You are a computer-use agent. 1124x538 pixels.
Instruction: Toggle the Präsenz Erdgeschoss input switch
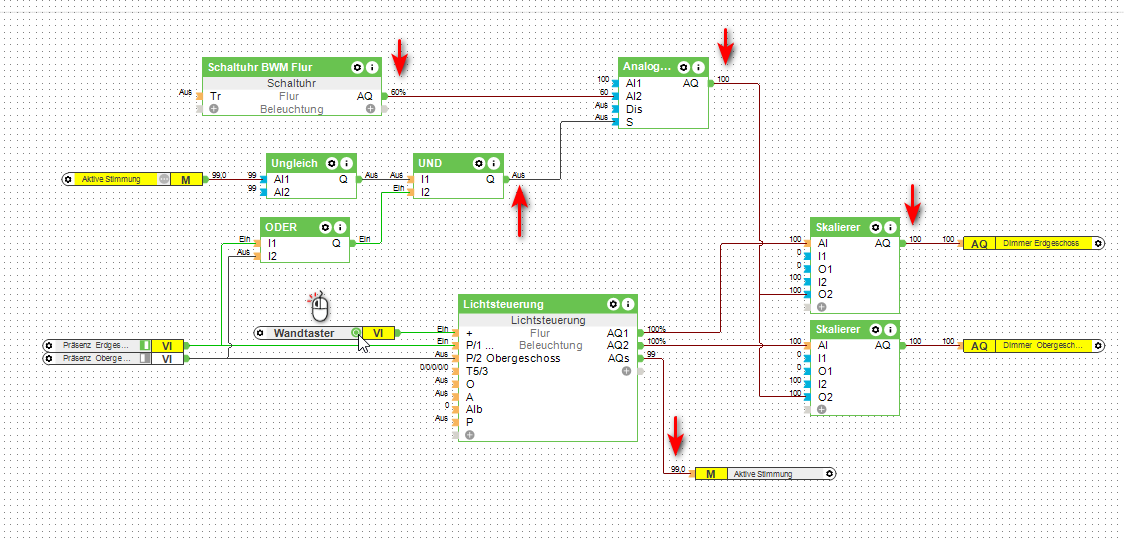(144, 345)
